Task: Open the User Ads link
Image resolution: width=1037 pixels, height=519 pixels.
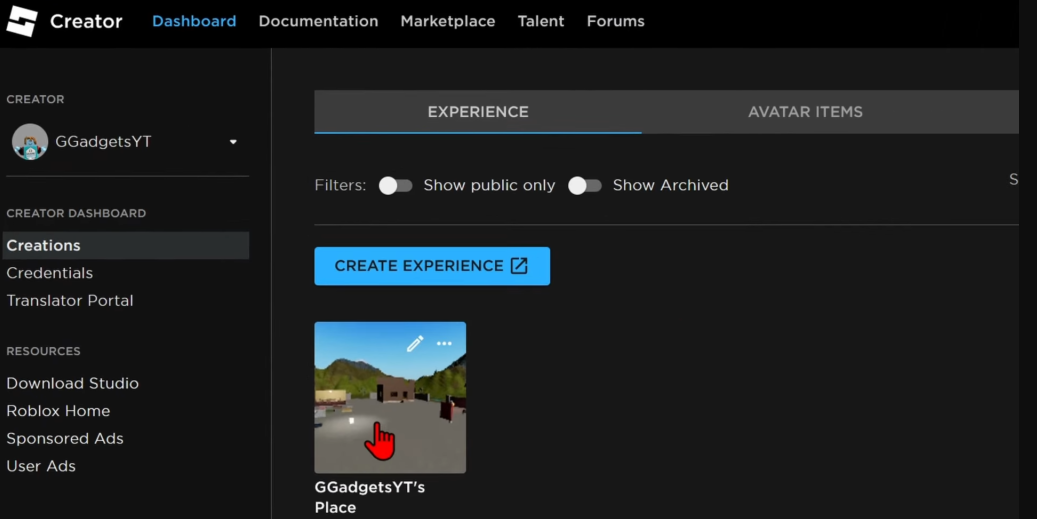Action: click(41, 467)
